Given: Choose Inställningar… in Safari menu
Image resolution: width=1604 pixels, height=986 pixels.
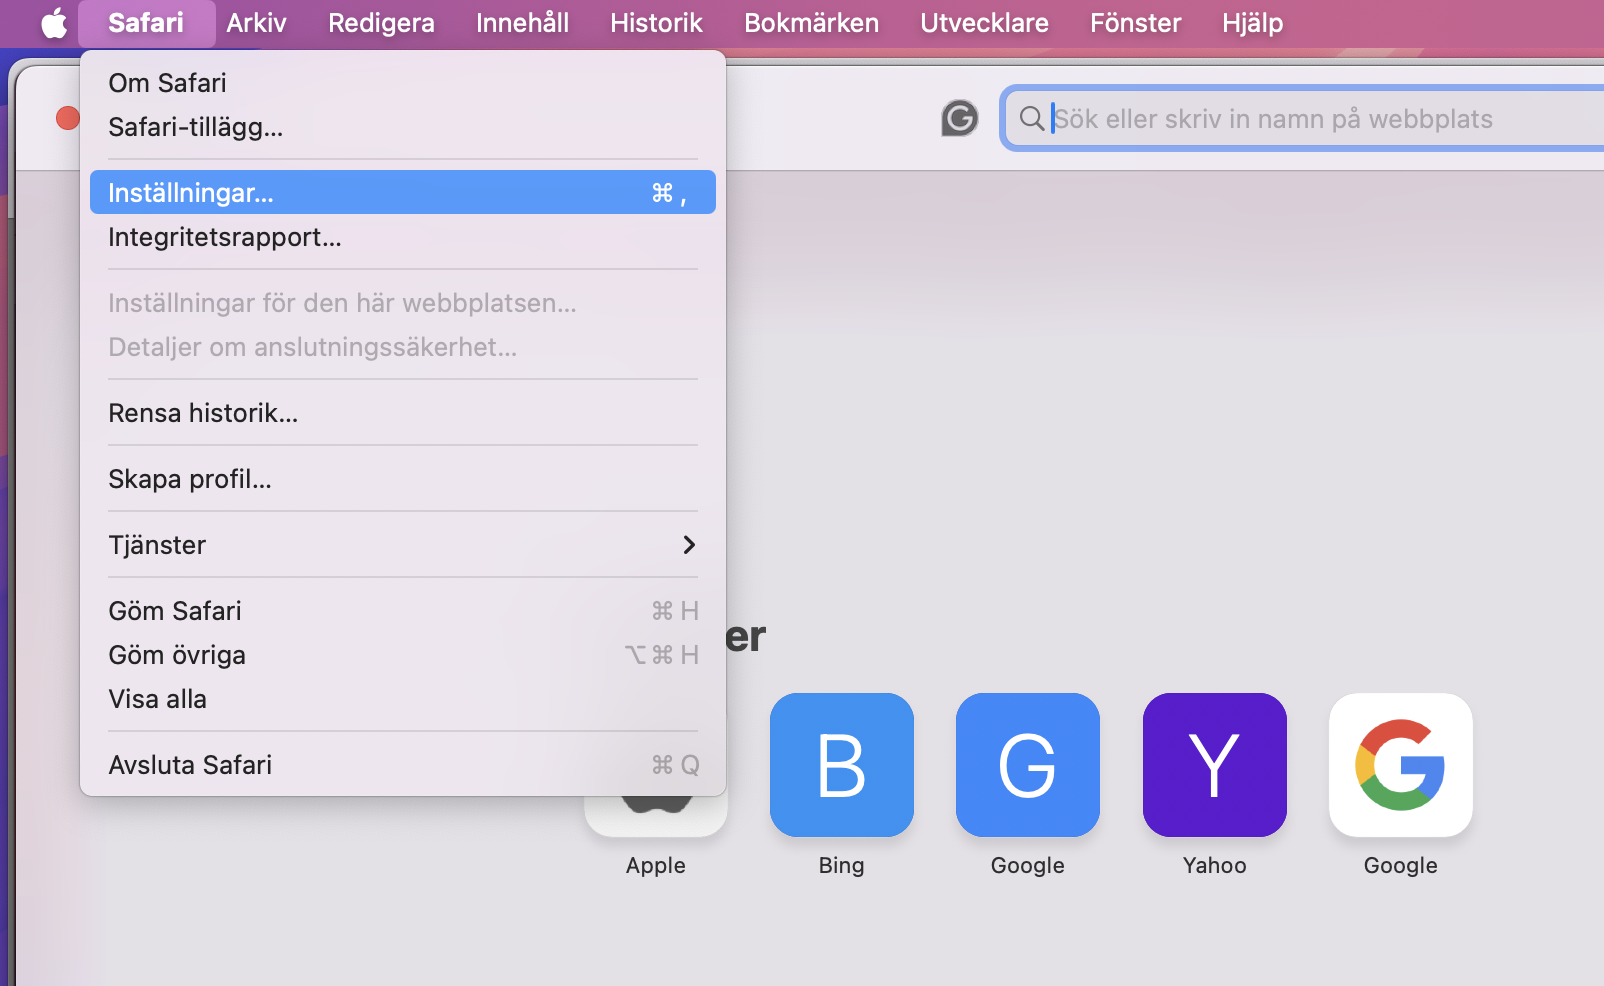Looking at the screenshot, I should point(403,192).
